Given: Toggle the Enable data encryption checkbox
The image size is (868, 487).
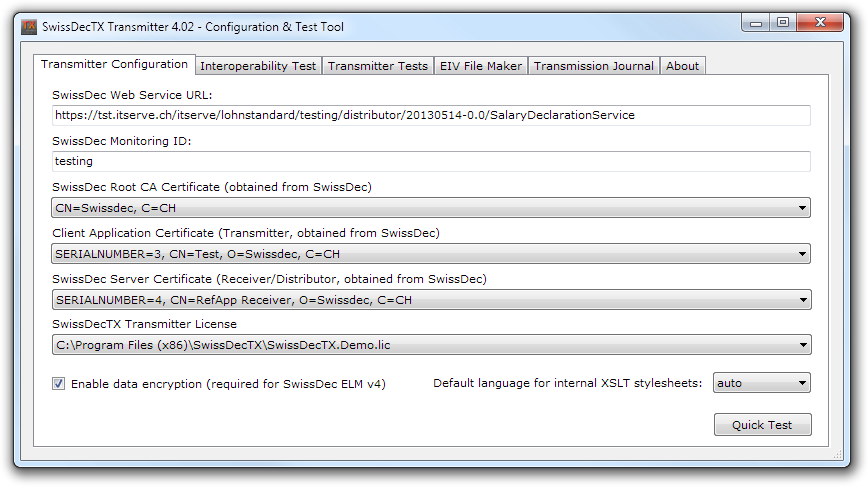Looking at the screenshot, I should 59,383.
